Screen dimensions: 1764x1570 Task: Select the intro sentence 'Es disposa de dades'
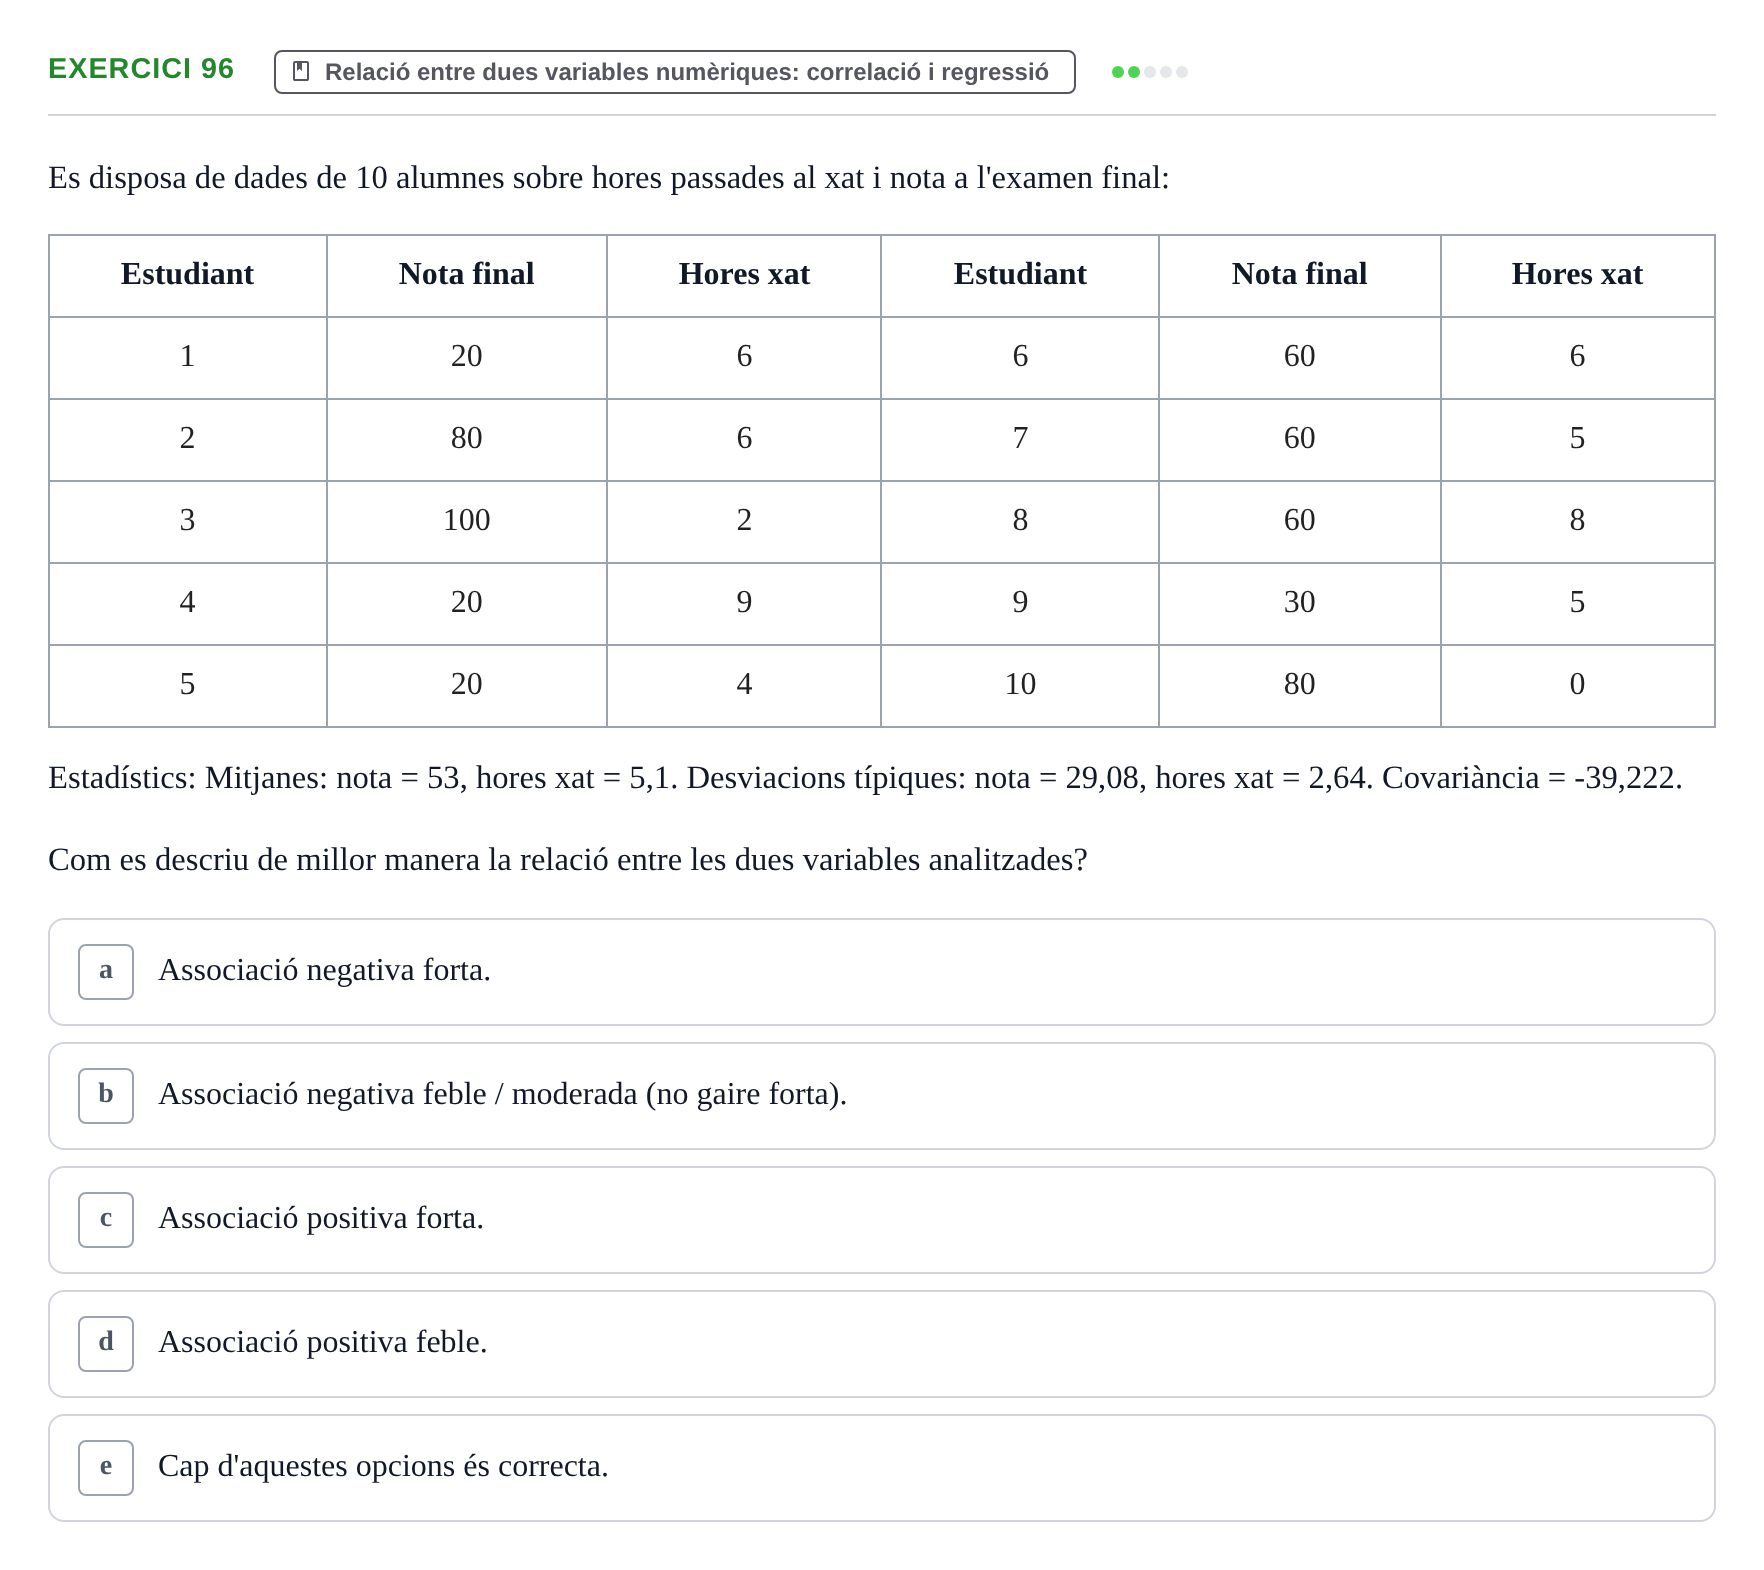[x=608, y=178]
